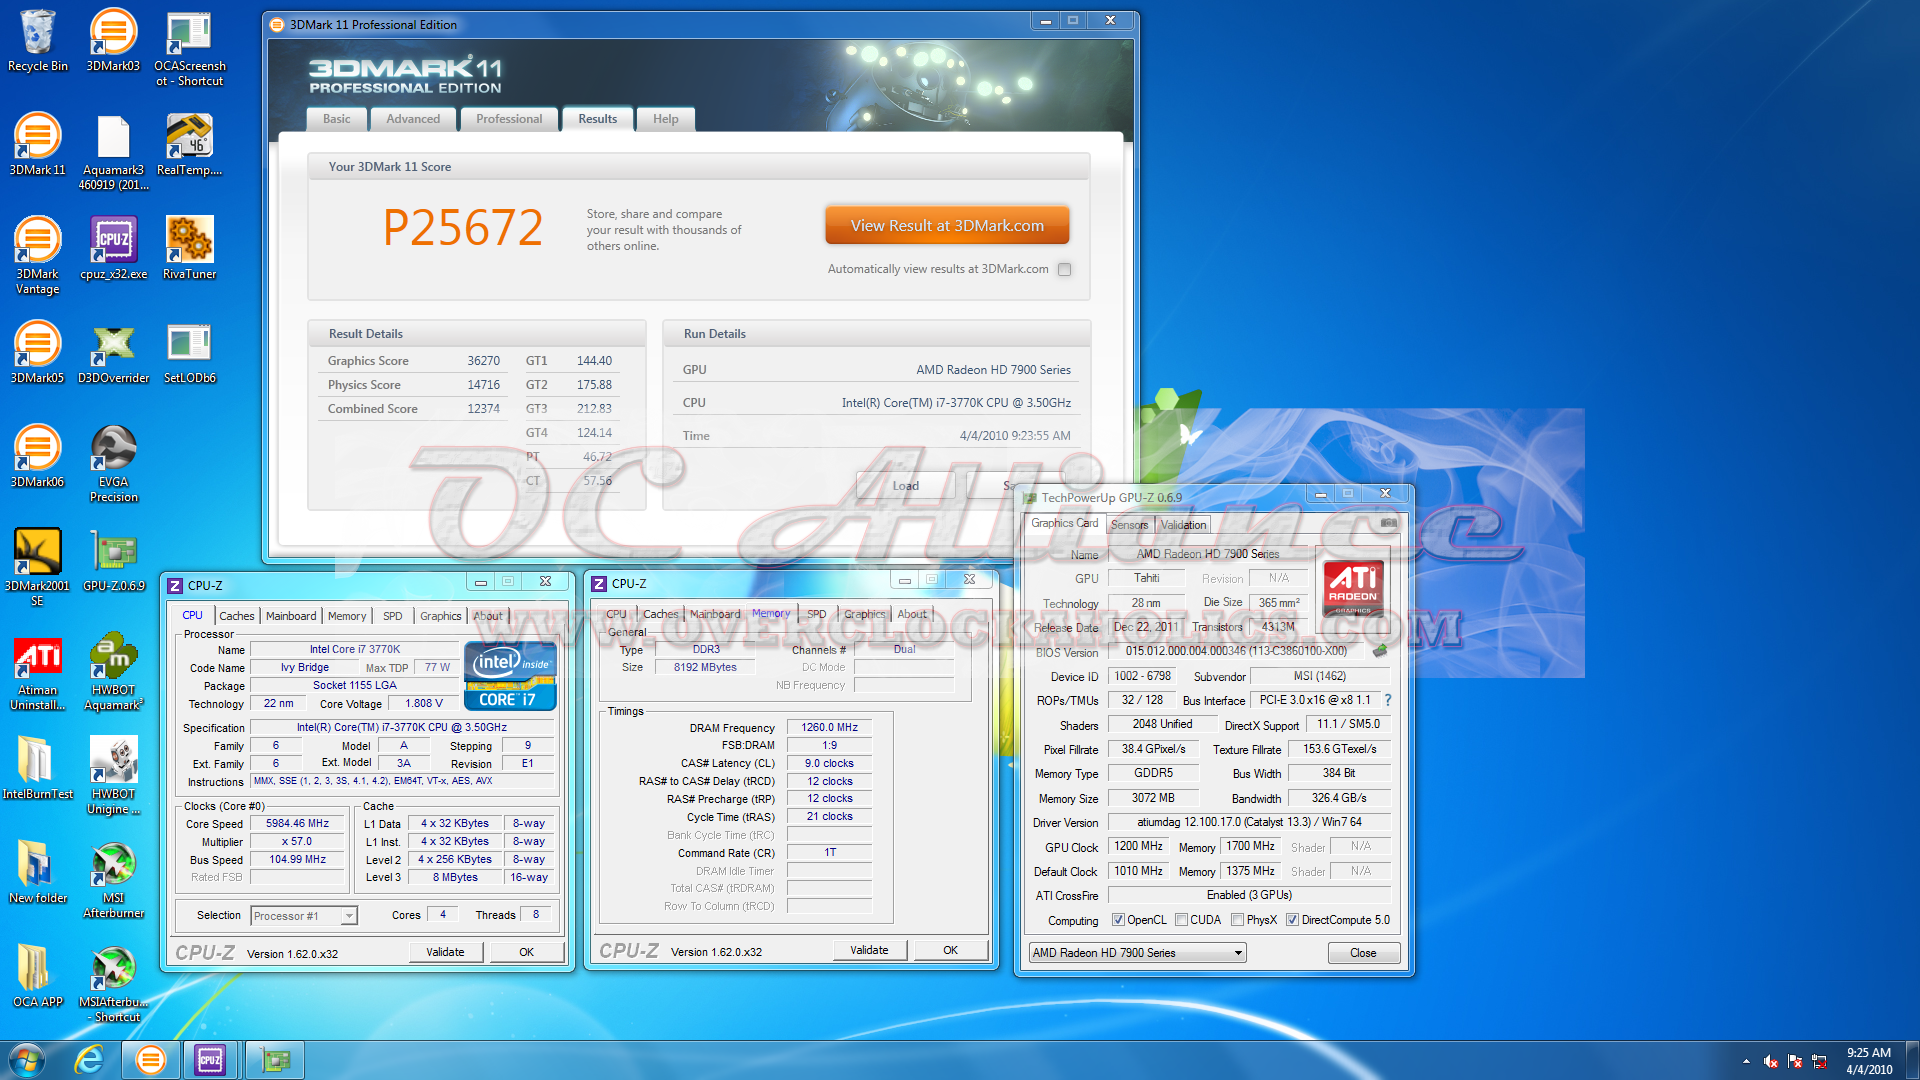The image size is (1920, 1080).
Task: Launch 3DMark 11 desktop icon
Action: [37, 144]
